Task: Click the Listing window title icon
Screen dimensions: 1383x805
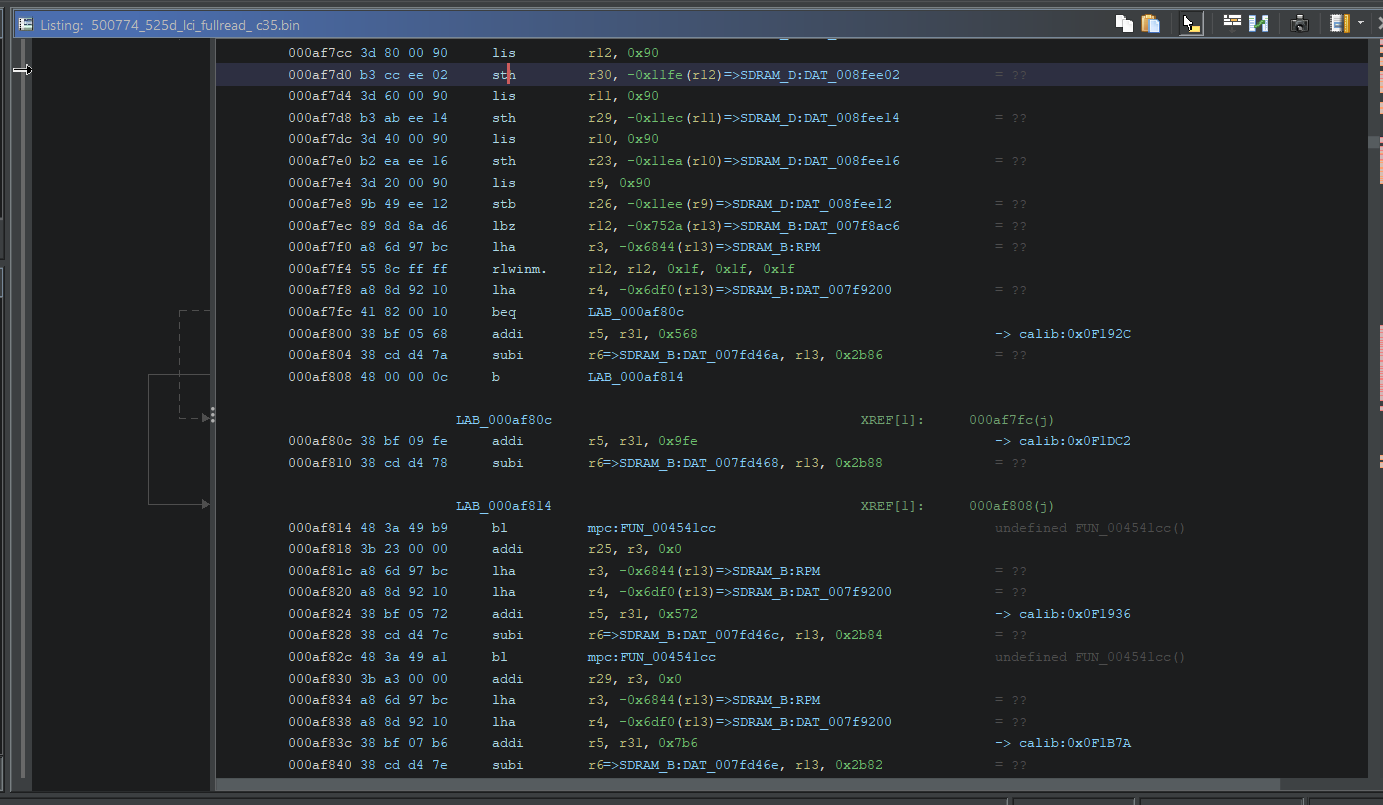Action: coord(26,24)
